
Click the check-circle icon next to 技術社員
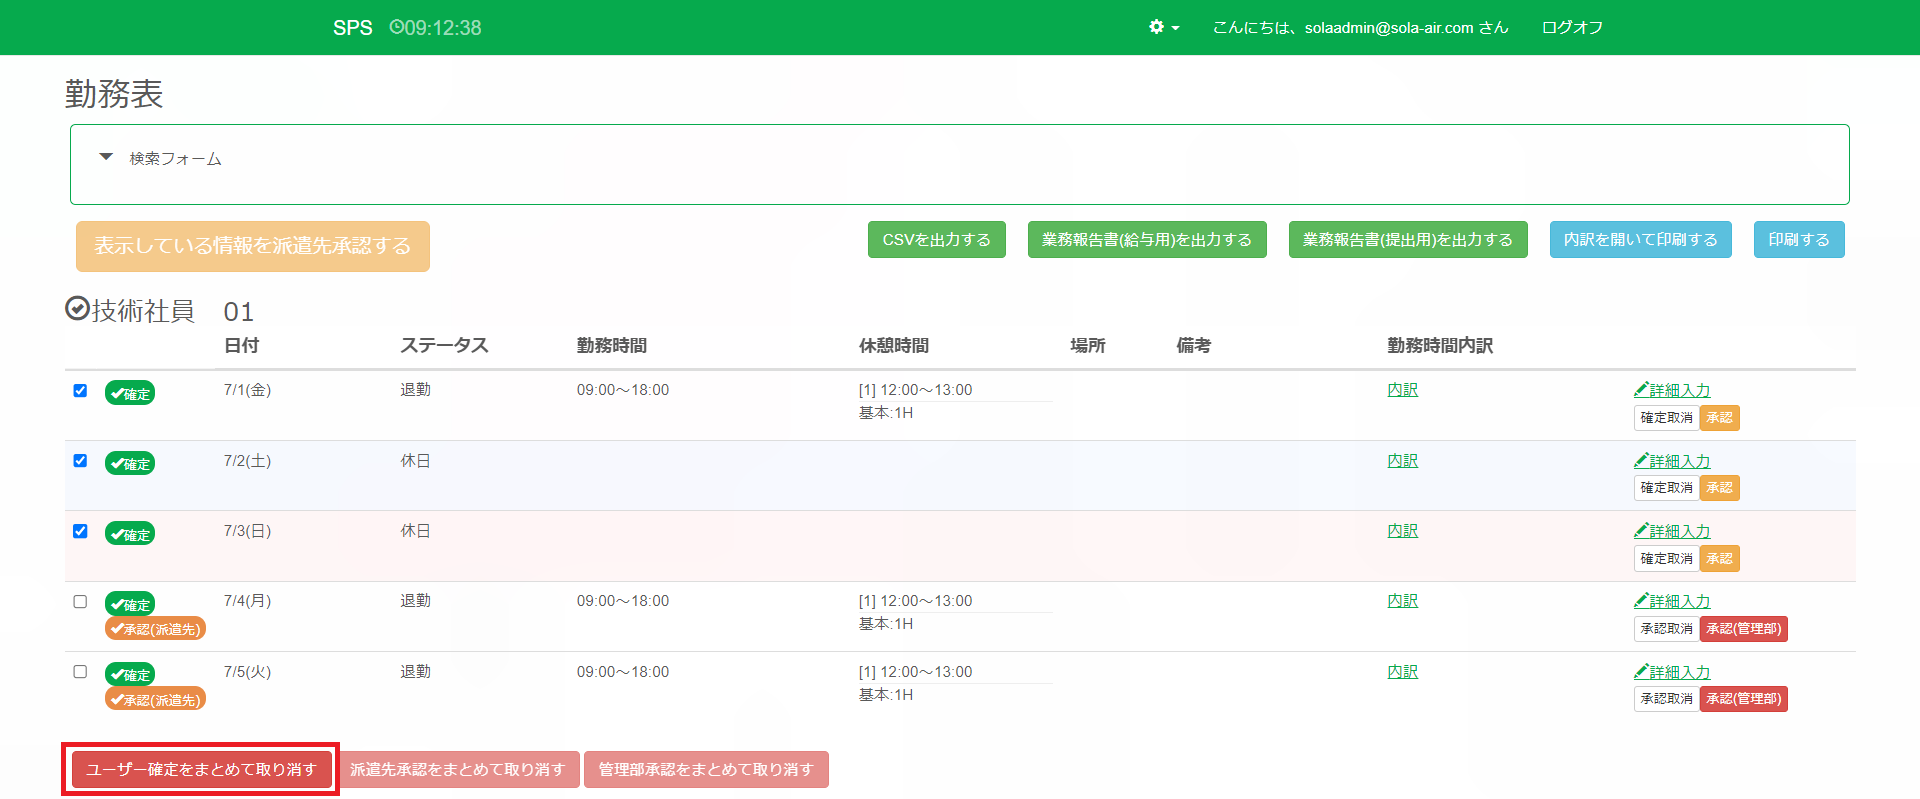pos(77,309)
